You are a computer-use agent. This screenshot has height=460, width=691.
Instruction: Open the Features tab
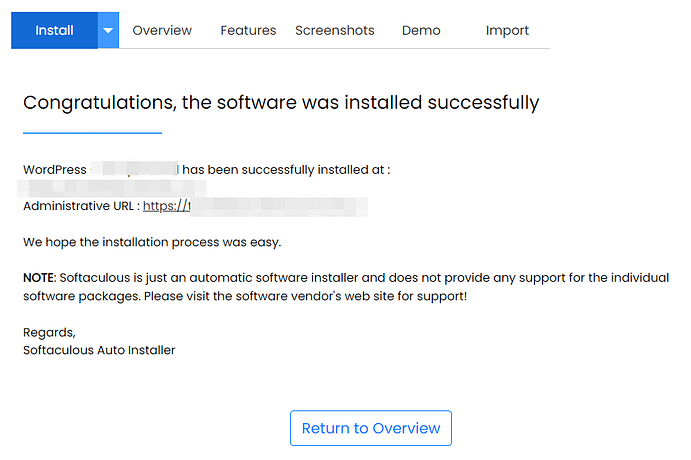(248, 30)
